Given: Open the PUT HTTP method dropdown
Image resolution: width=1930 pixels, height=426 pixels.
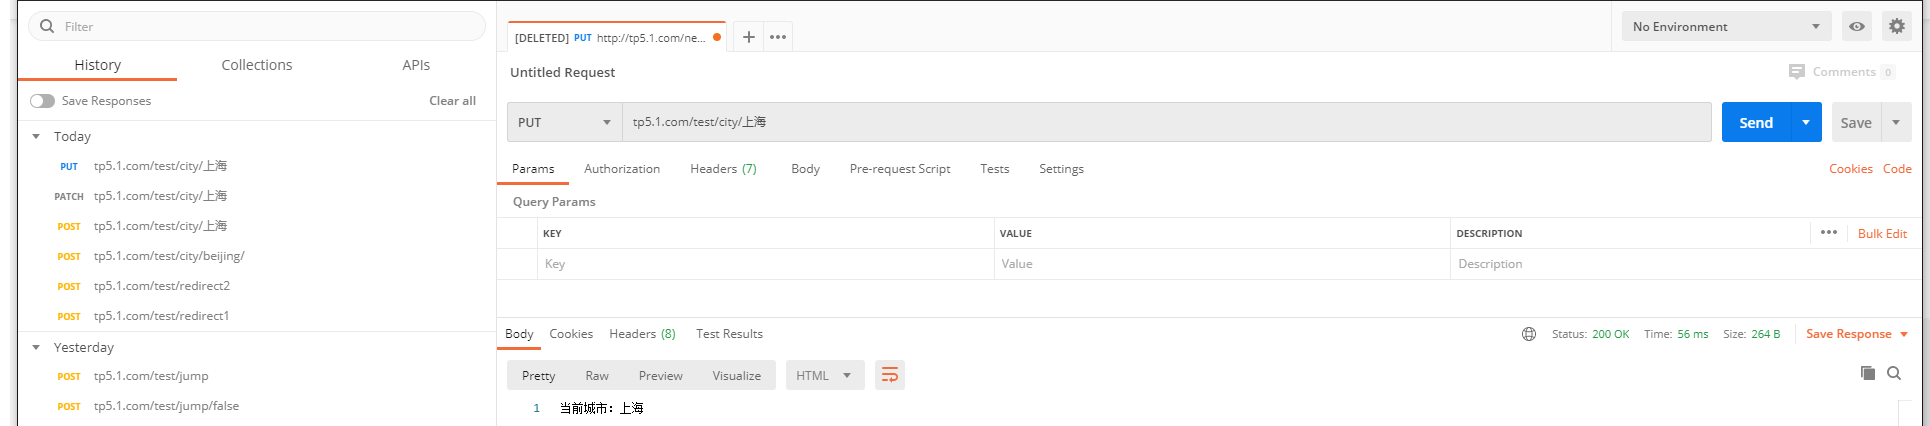Looking at the screenshot, I should [x=564, y=122].
